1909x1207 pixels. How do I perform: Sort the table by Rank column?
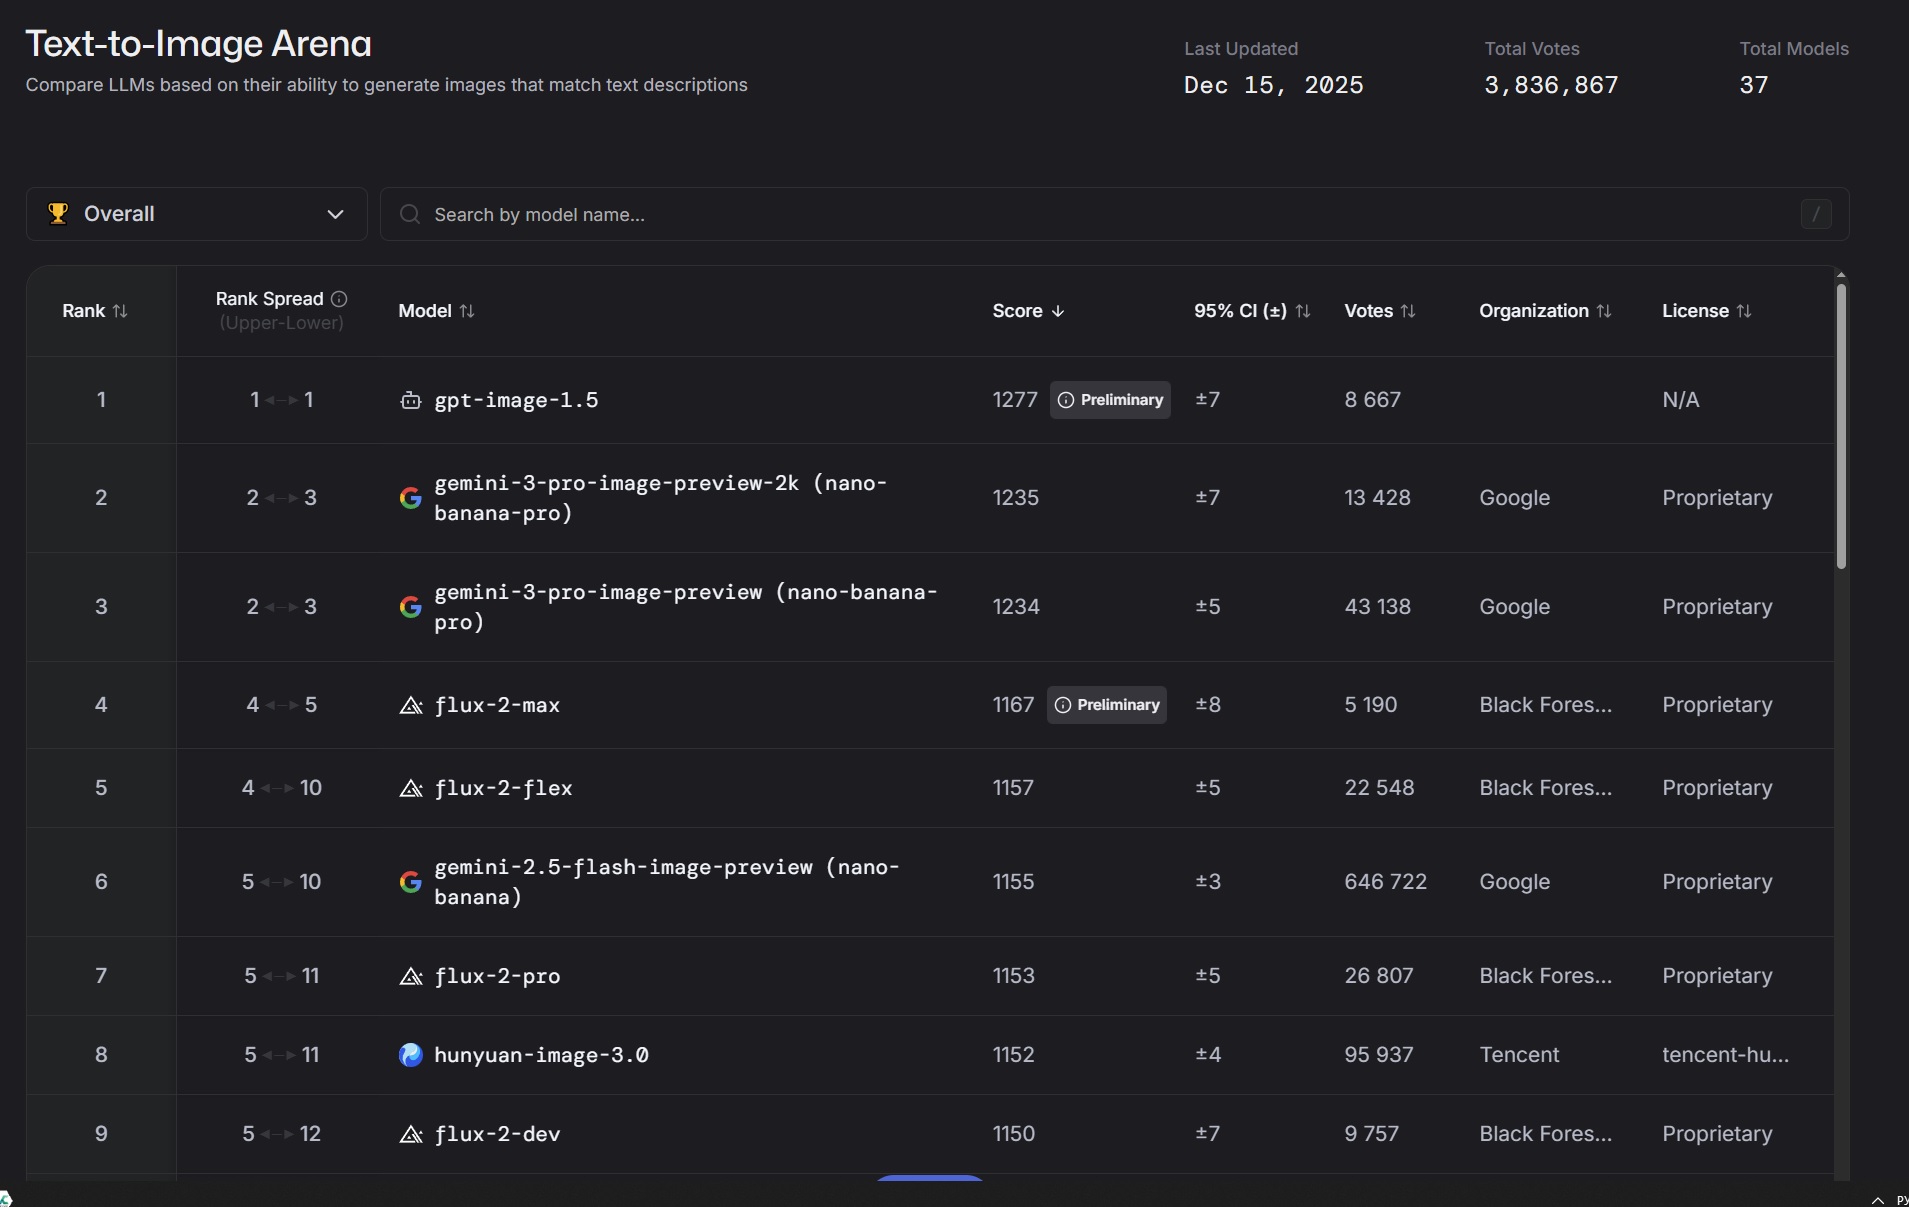[95, 311]
